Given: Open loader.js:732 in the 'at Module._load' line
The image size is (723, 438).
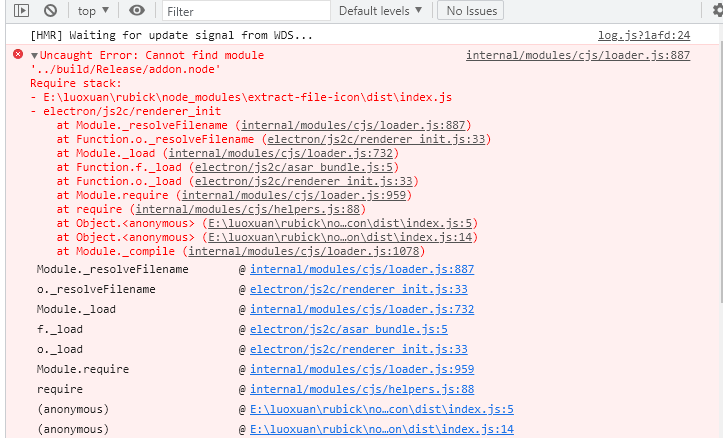Looking at the screenshot, I should [281, 153].
